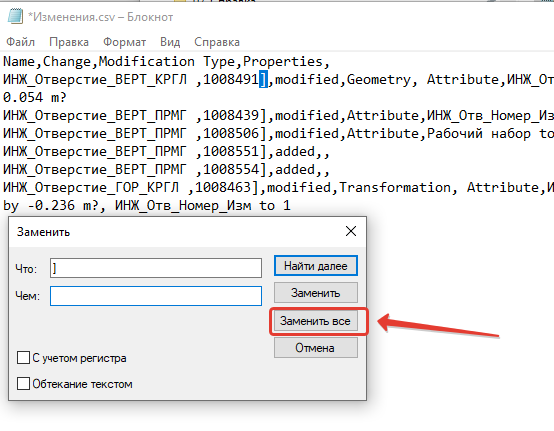Open the Справка menu
554x431 pixels.
(217, 42)
